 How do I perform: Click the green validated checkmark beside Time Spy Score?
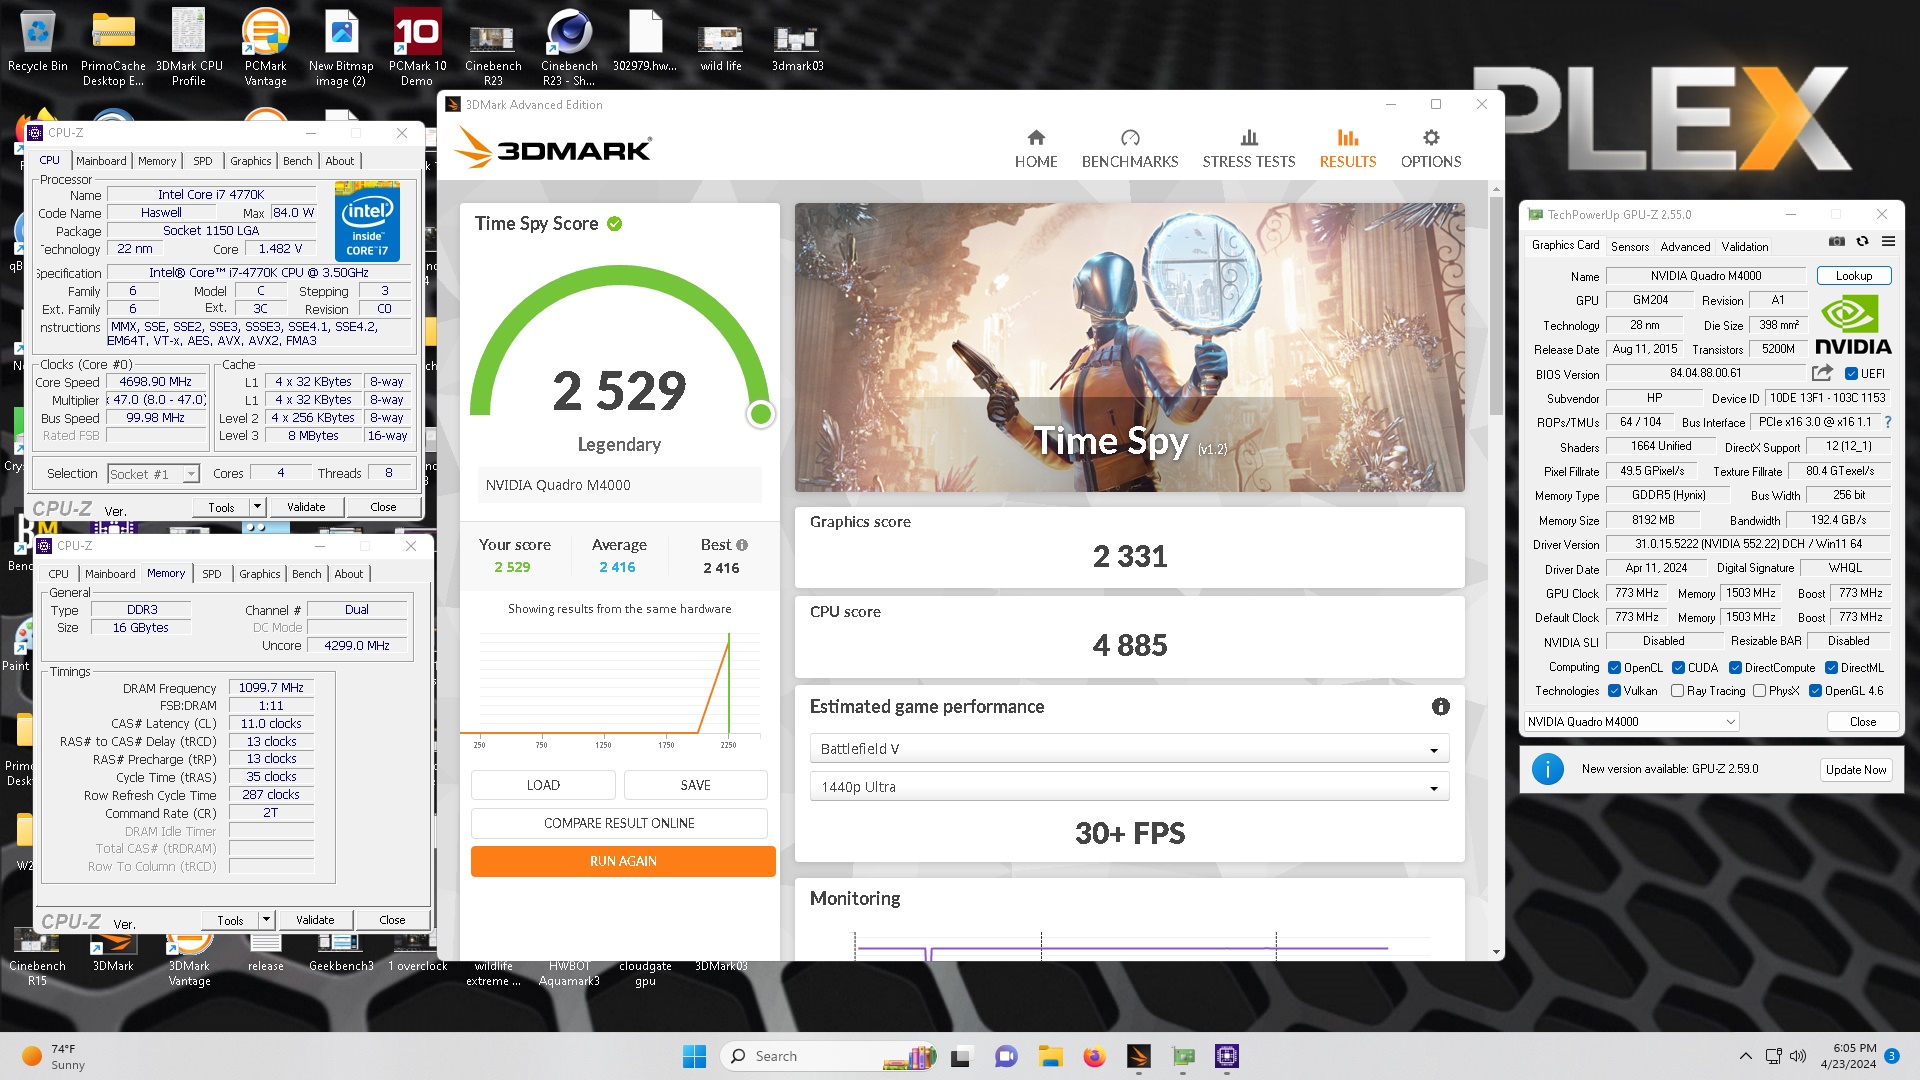coord(614,224)
